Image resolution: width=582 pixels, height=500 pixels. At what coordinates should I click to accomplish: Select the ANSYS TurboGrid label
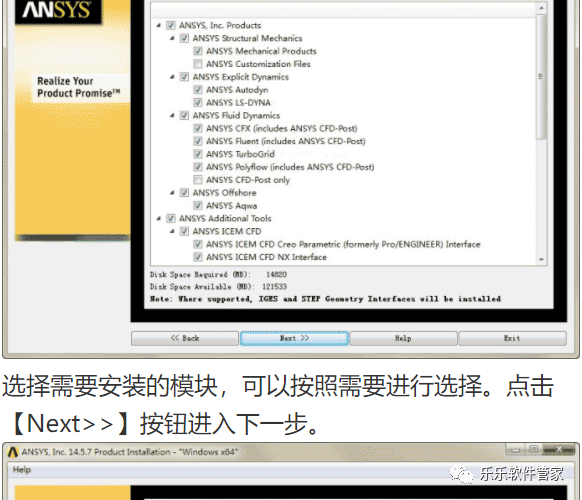[x=241, y=154]
